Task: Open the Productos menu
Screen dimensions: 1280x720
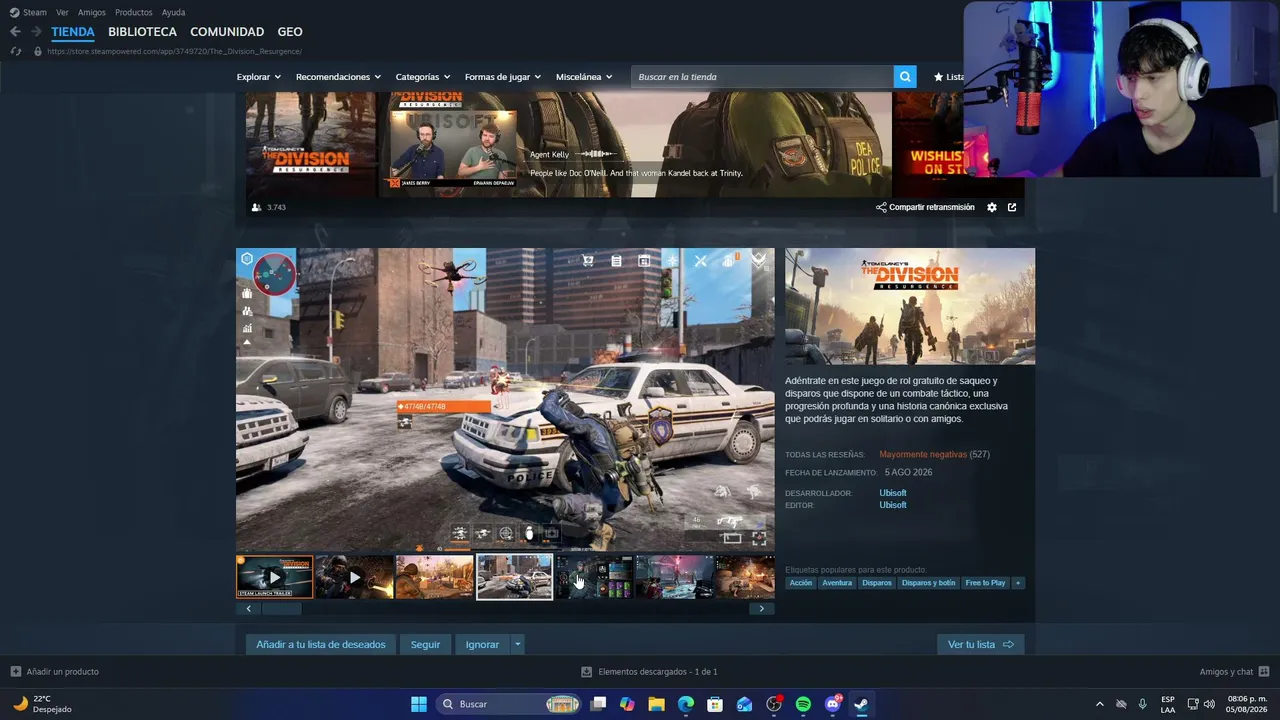Action: pos(134,13)
